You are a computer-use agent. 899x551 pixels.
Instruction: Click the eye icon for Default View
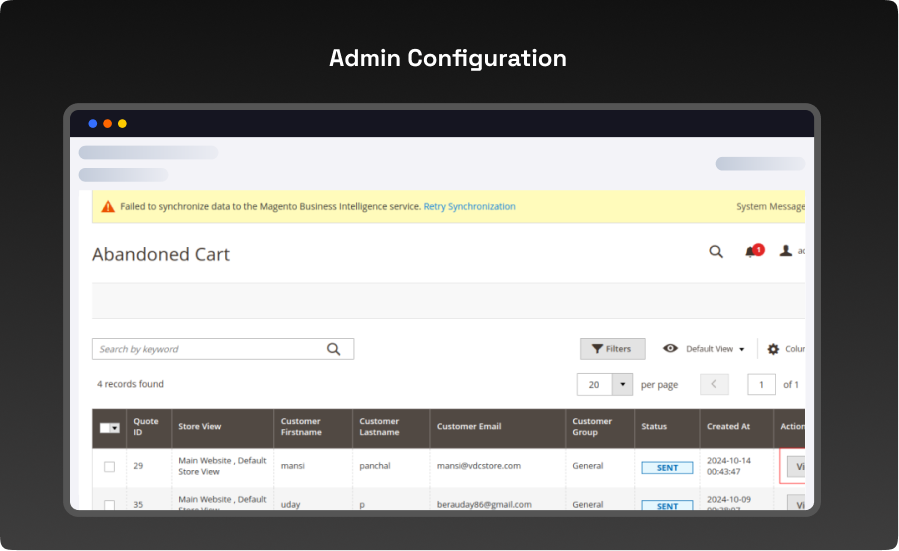[x=670, y=349]
